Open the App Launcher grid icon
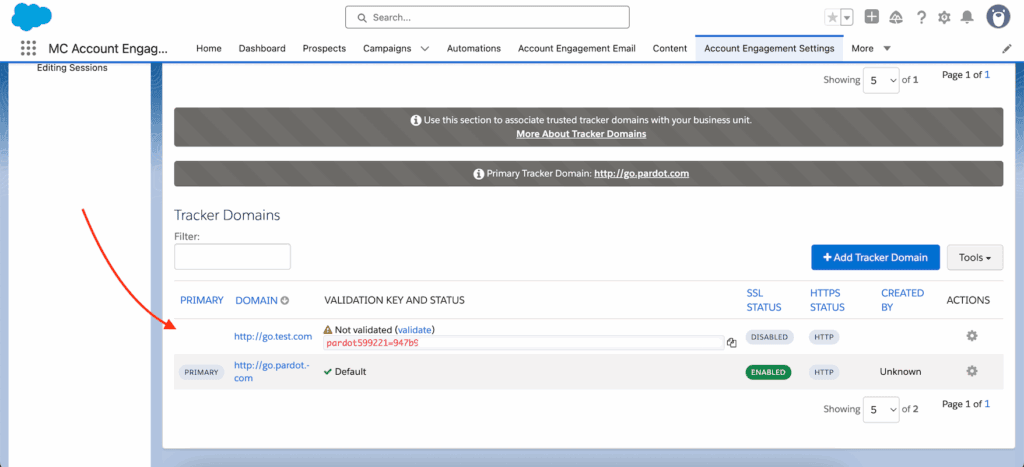Viewport: 1024px width, 467px height. click(x=28, y=48)
